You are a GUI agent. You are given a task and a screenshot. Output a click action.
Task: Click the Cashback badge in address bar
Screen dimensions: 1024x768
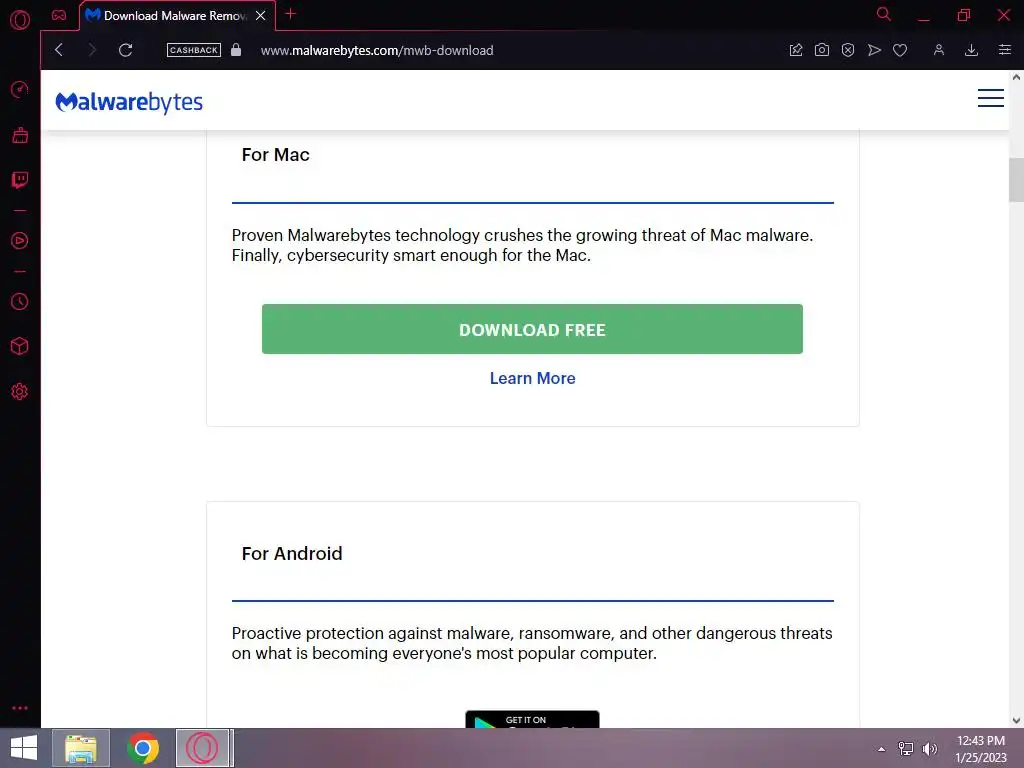tap(193, 50)
